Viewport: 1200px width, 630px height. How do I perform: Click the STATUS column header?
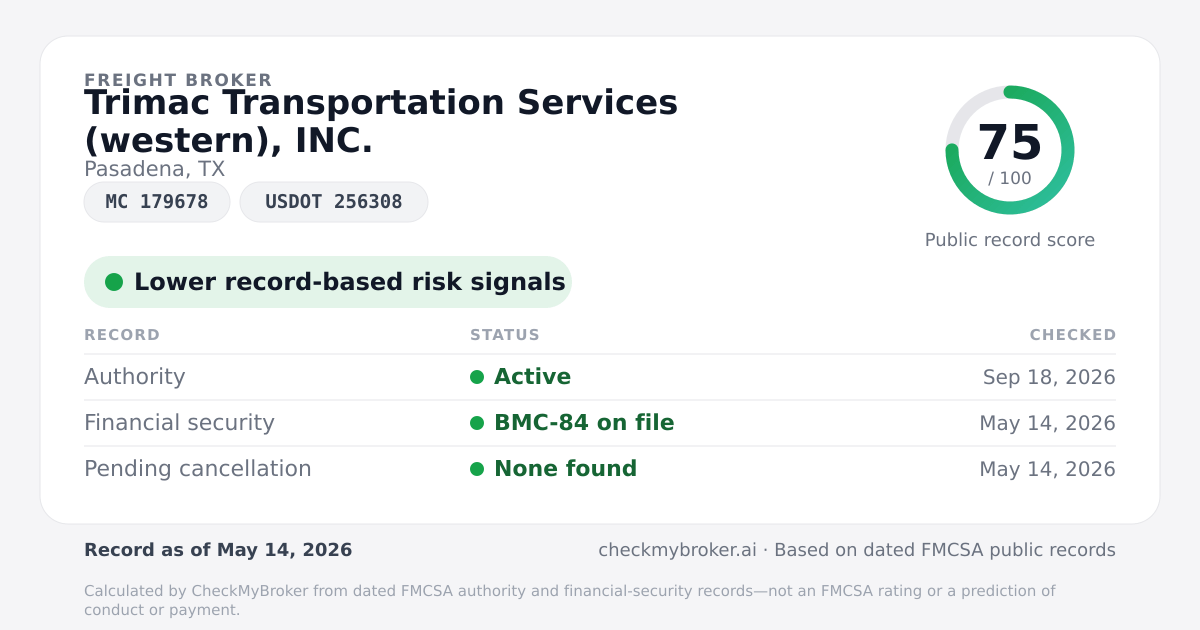[505, 335]
